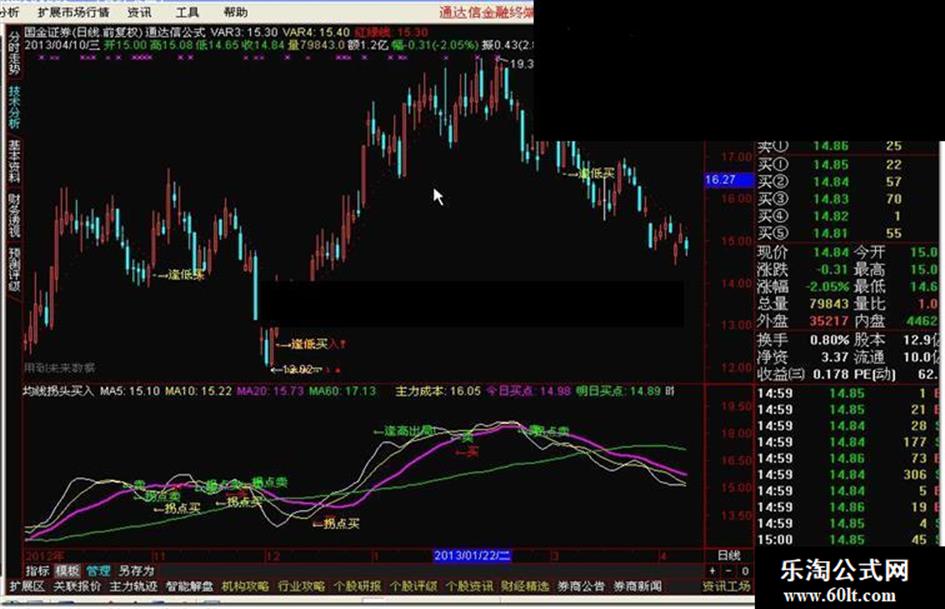Screen dimensions: 945x609
Task: Open the 资讯 menu
Action: coord(139,11)
